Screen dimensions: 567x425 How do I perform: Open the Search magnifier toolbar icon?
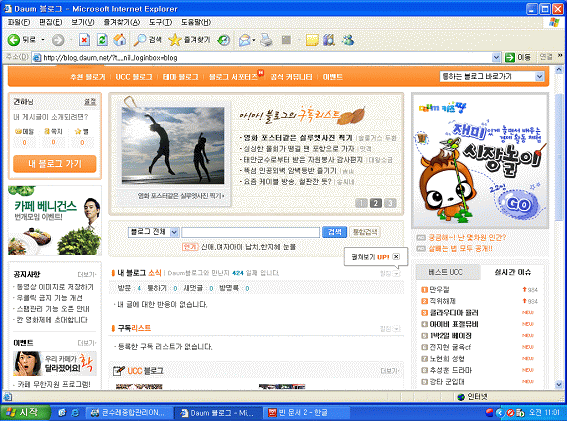point(140,40)
